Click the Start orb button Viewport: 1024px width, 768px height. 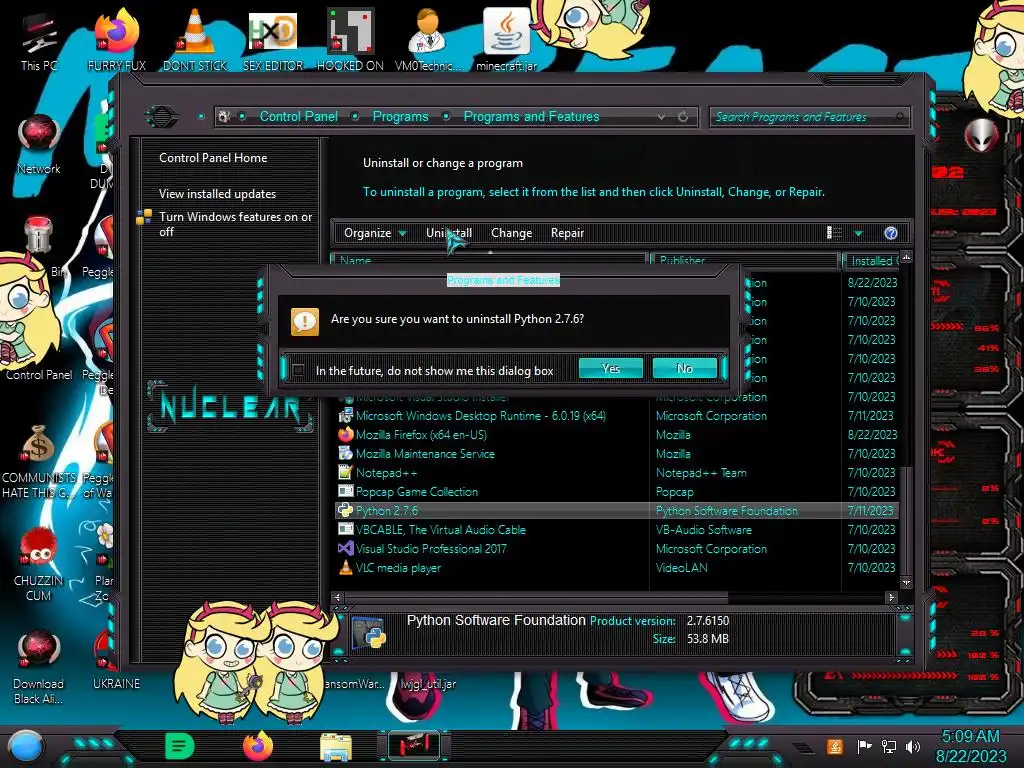pos(25,746)
